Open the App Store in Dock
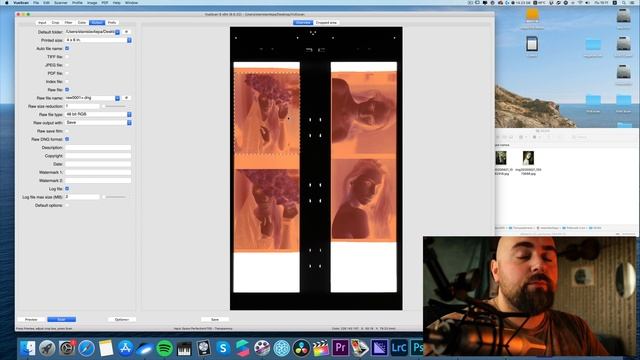 coord(125,348)
